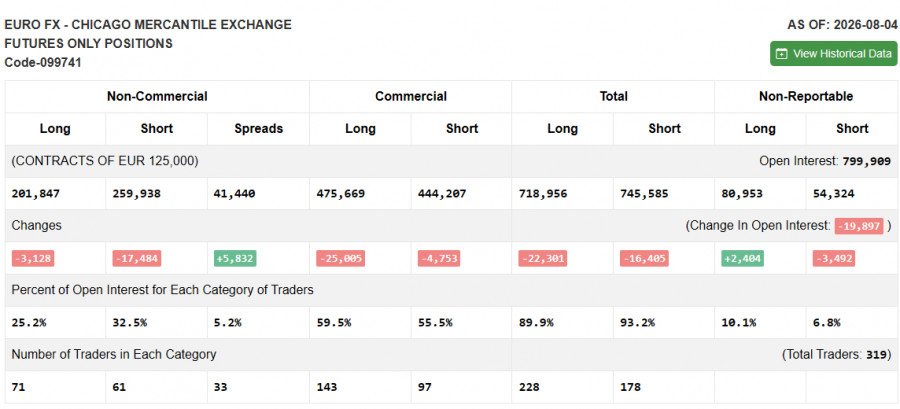
Task: Click the -3,128 change badge
Action: point(33,259)
